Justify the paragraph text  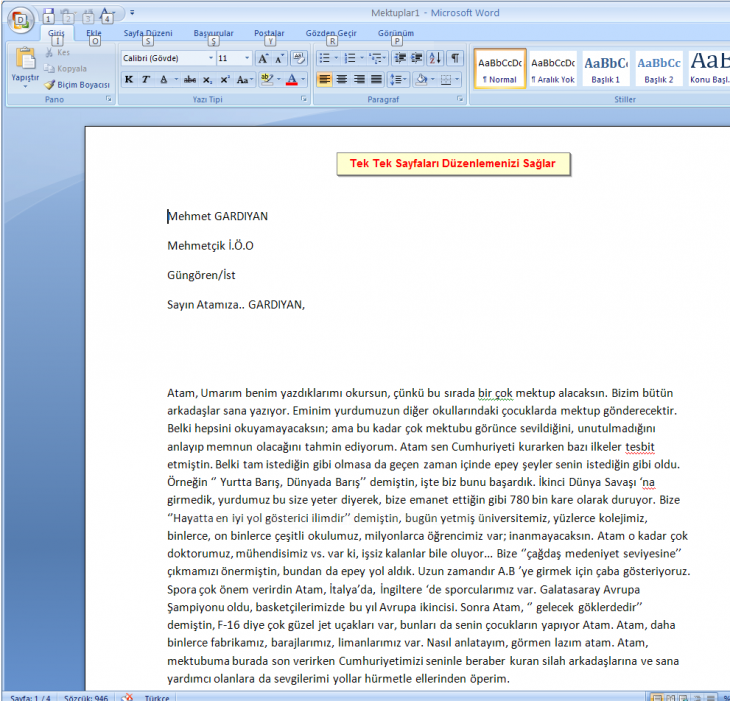[376, 79]
